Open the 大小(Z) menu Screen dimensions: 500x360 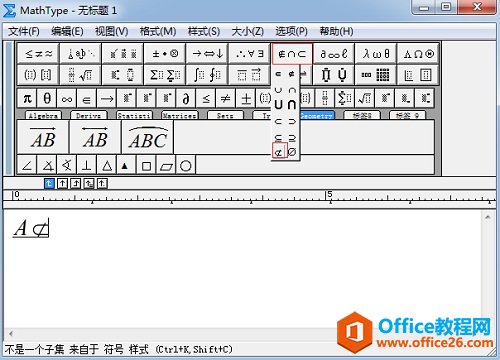point(248,31)
